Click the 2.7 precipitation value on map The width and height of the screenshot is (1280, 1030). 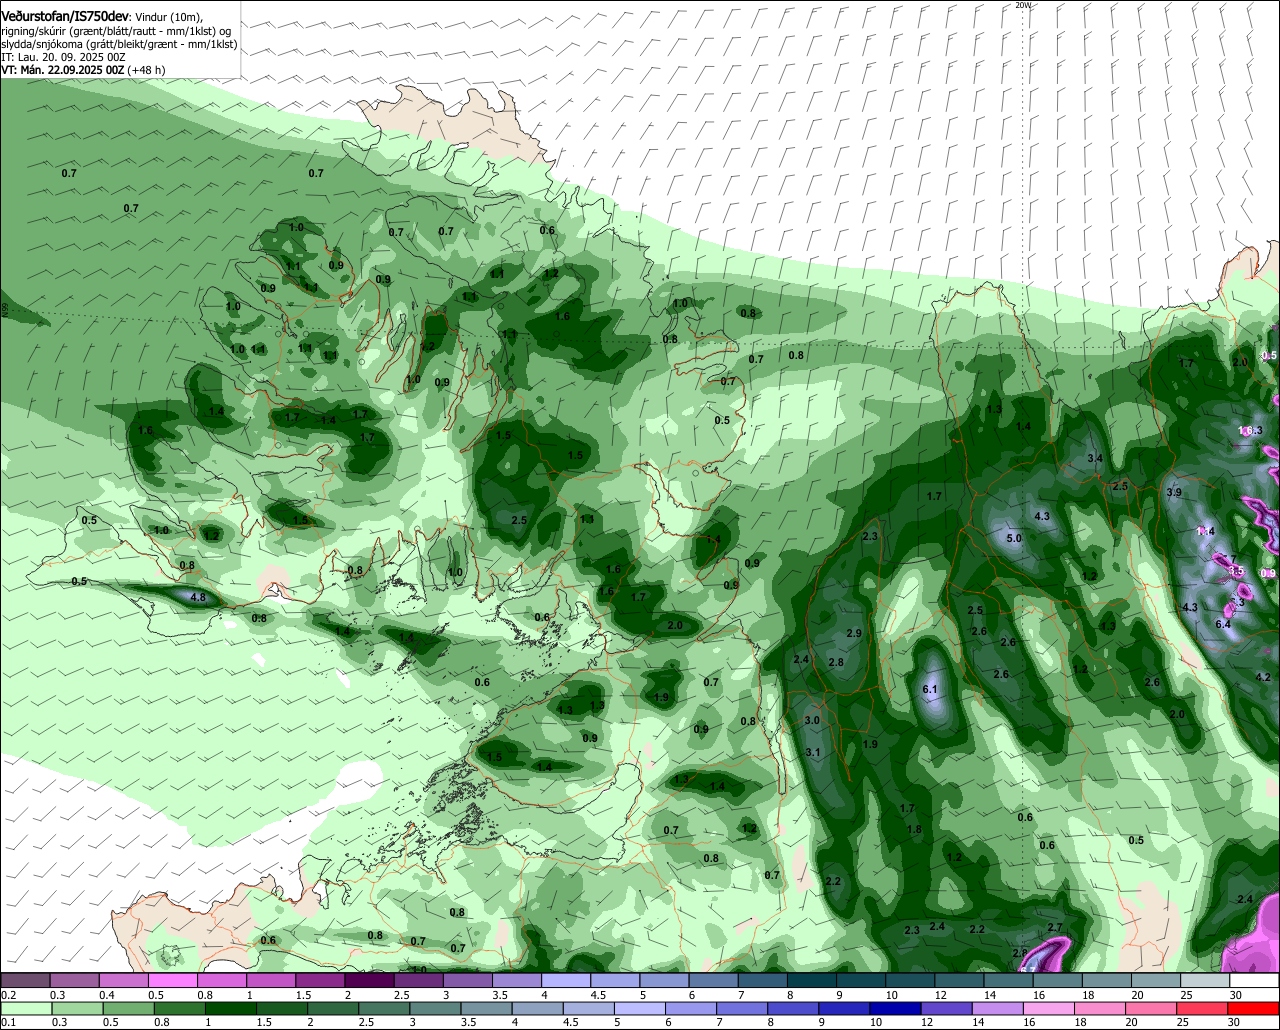(1054, 928)
